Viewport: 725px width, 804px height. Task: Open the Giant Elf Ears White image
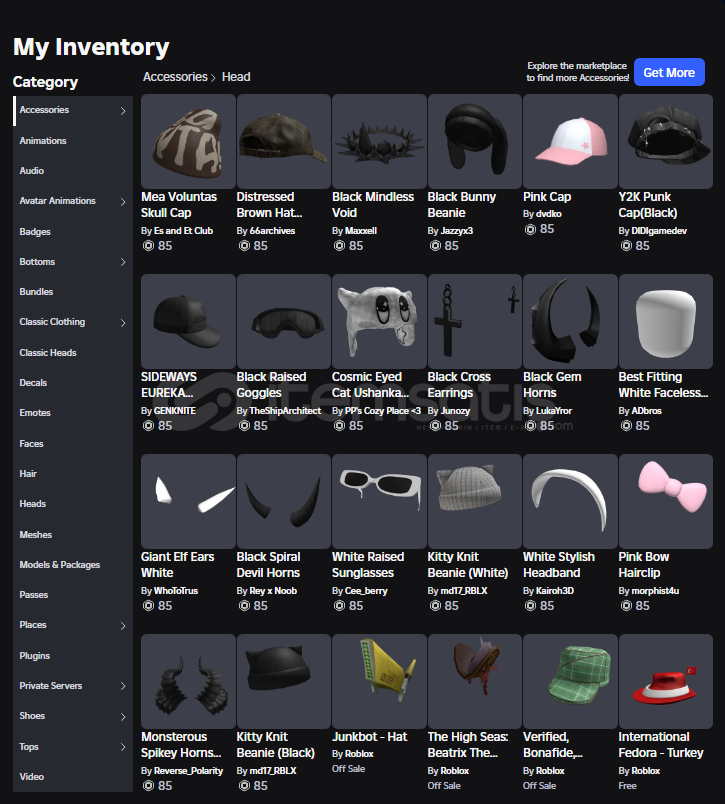188,501
